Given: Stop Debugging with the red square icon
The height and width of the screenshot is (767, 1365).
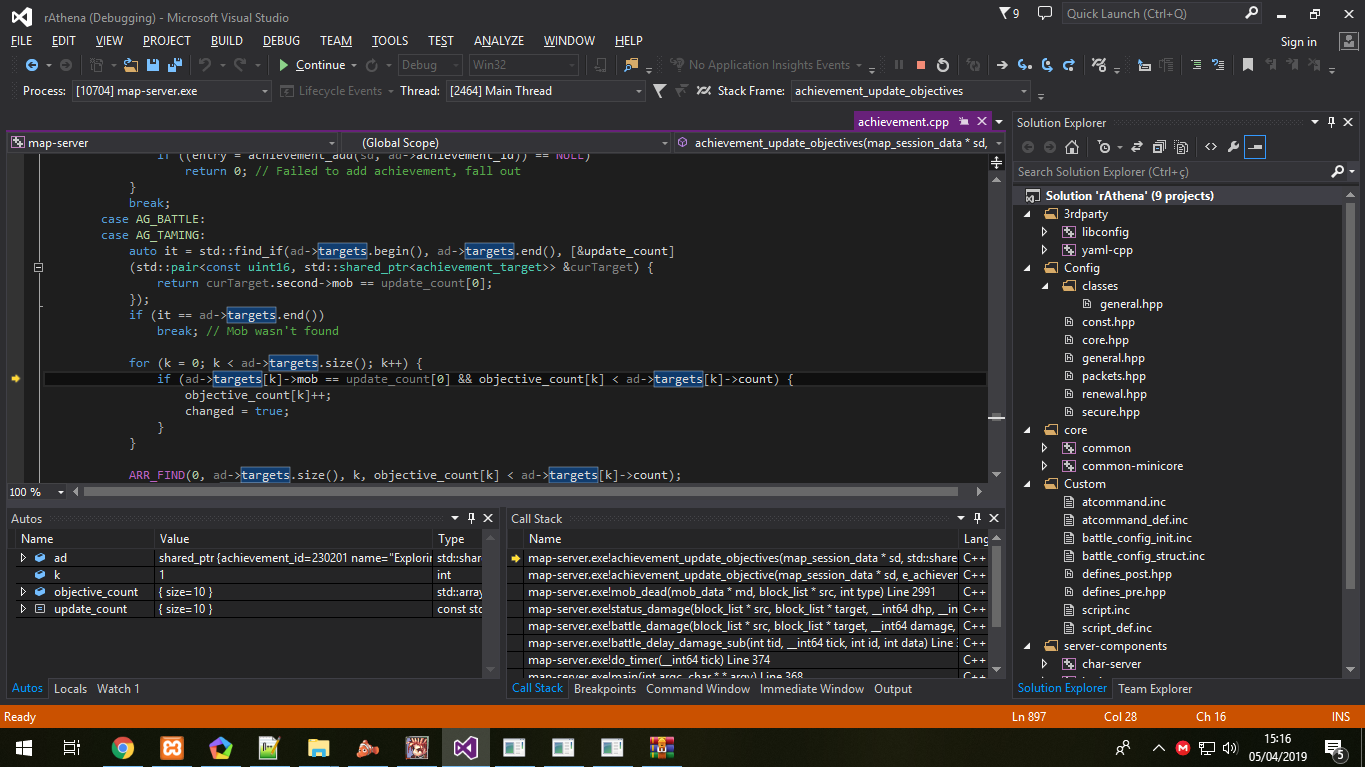Looking at the screenshot, I should click(x=920, y=64).
